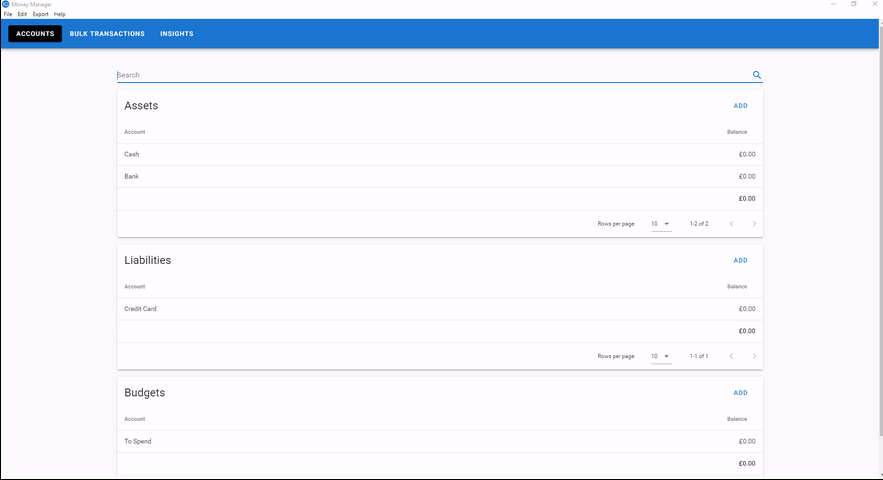The height and width of the screenshot is (480, 883).
Task: Switch to the Bulk Transactions tab
Action: coord(107,34)
